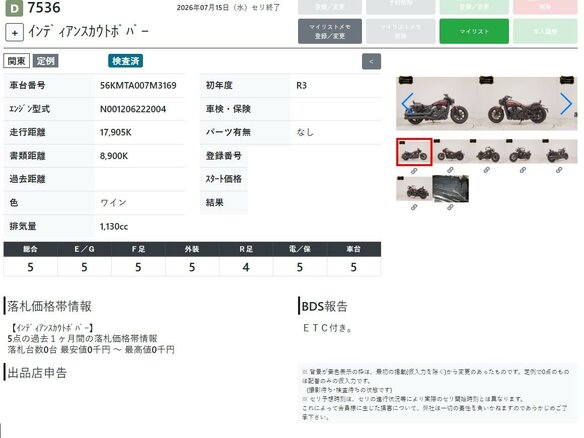
Task: Collapse details panel with gray chevron button
Action: click(371, 61)
